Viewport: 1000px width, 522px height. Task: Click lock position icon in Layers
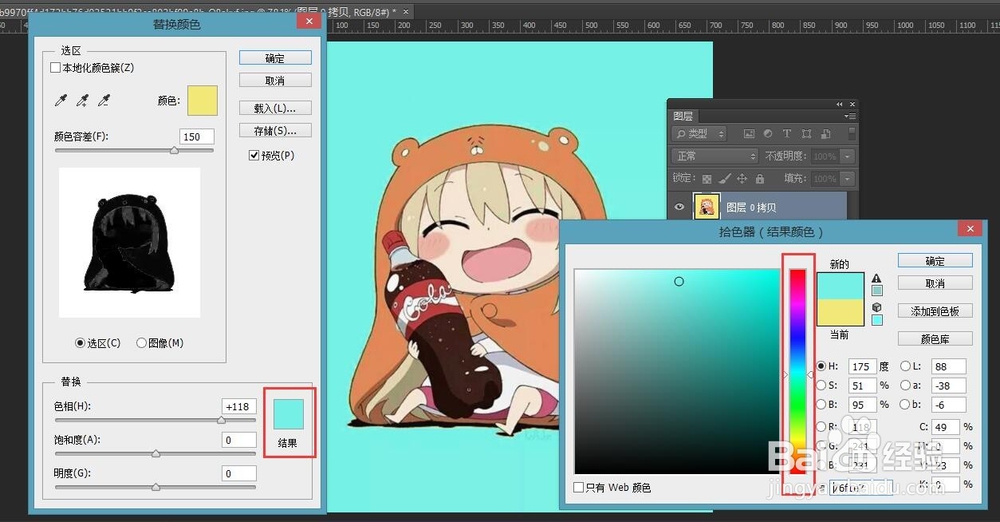(x=742, y=179)
